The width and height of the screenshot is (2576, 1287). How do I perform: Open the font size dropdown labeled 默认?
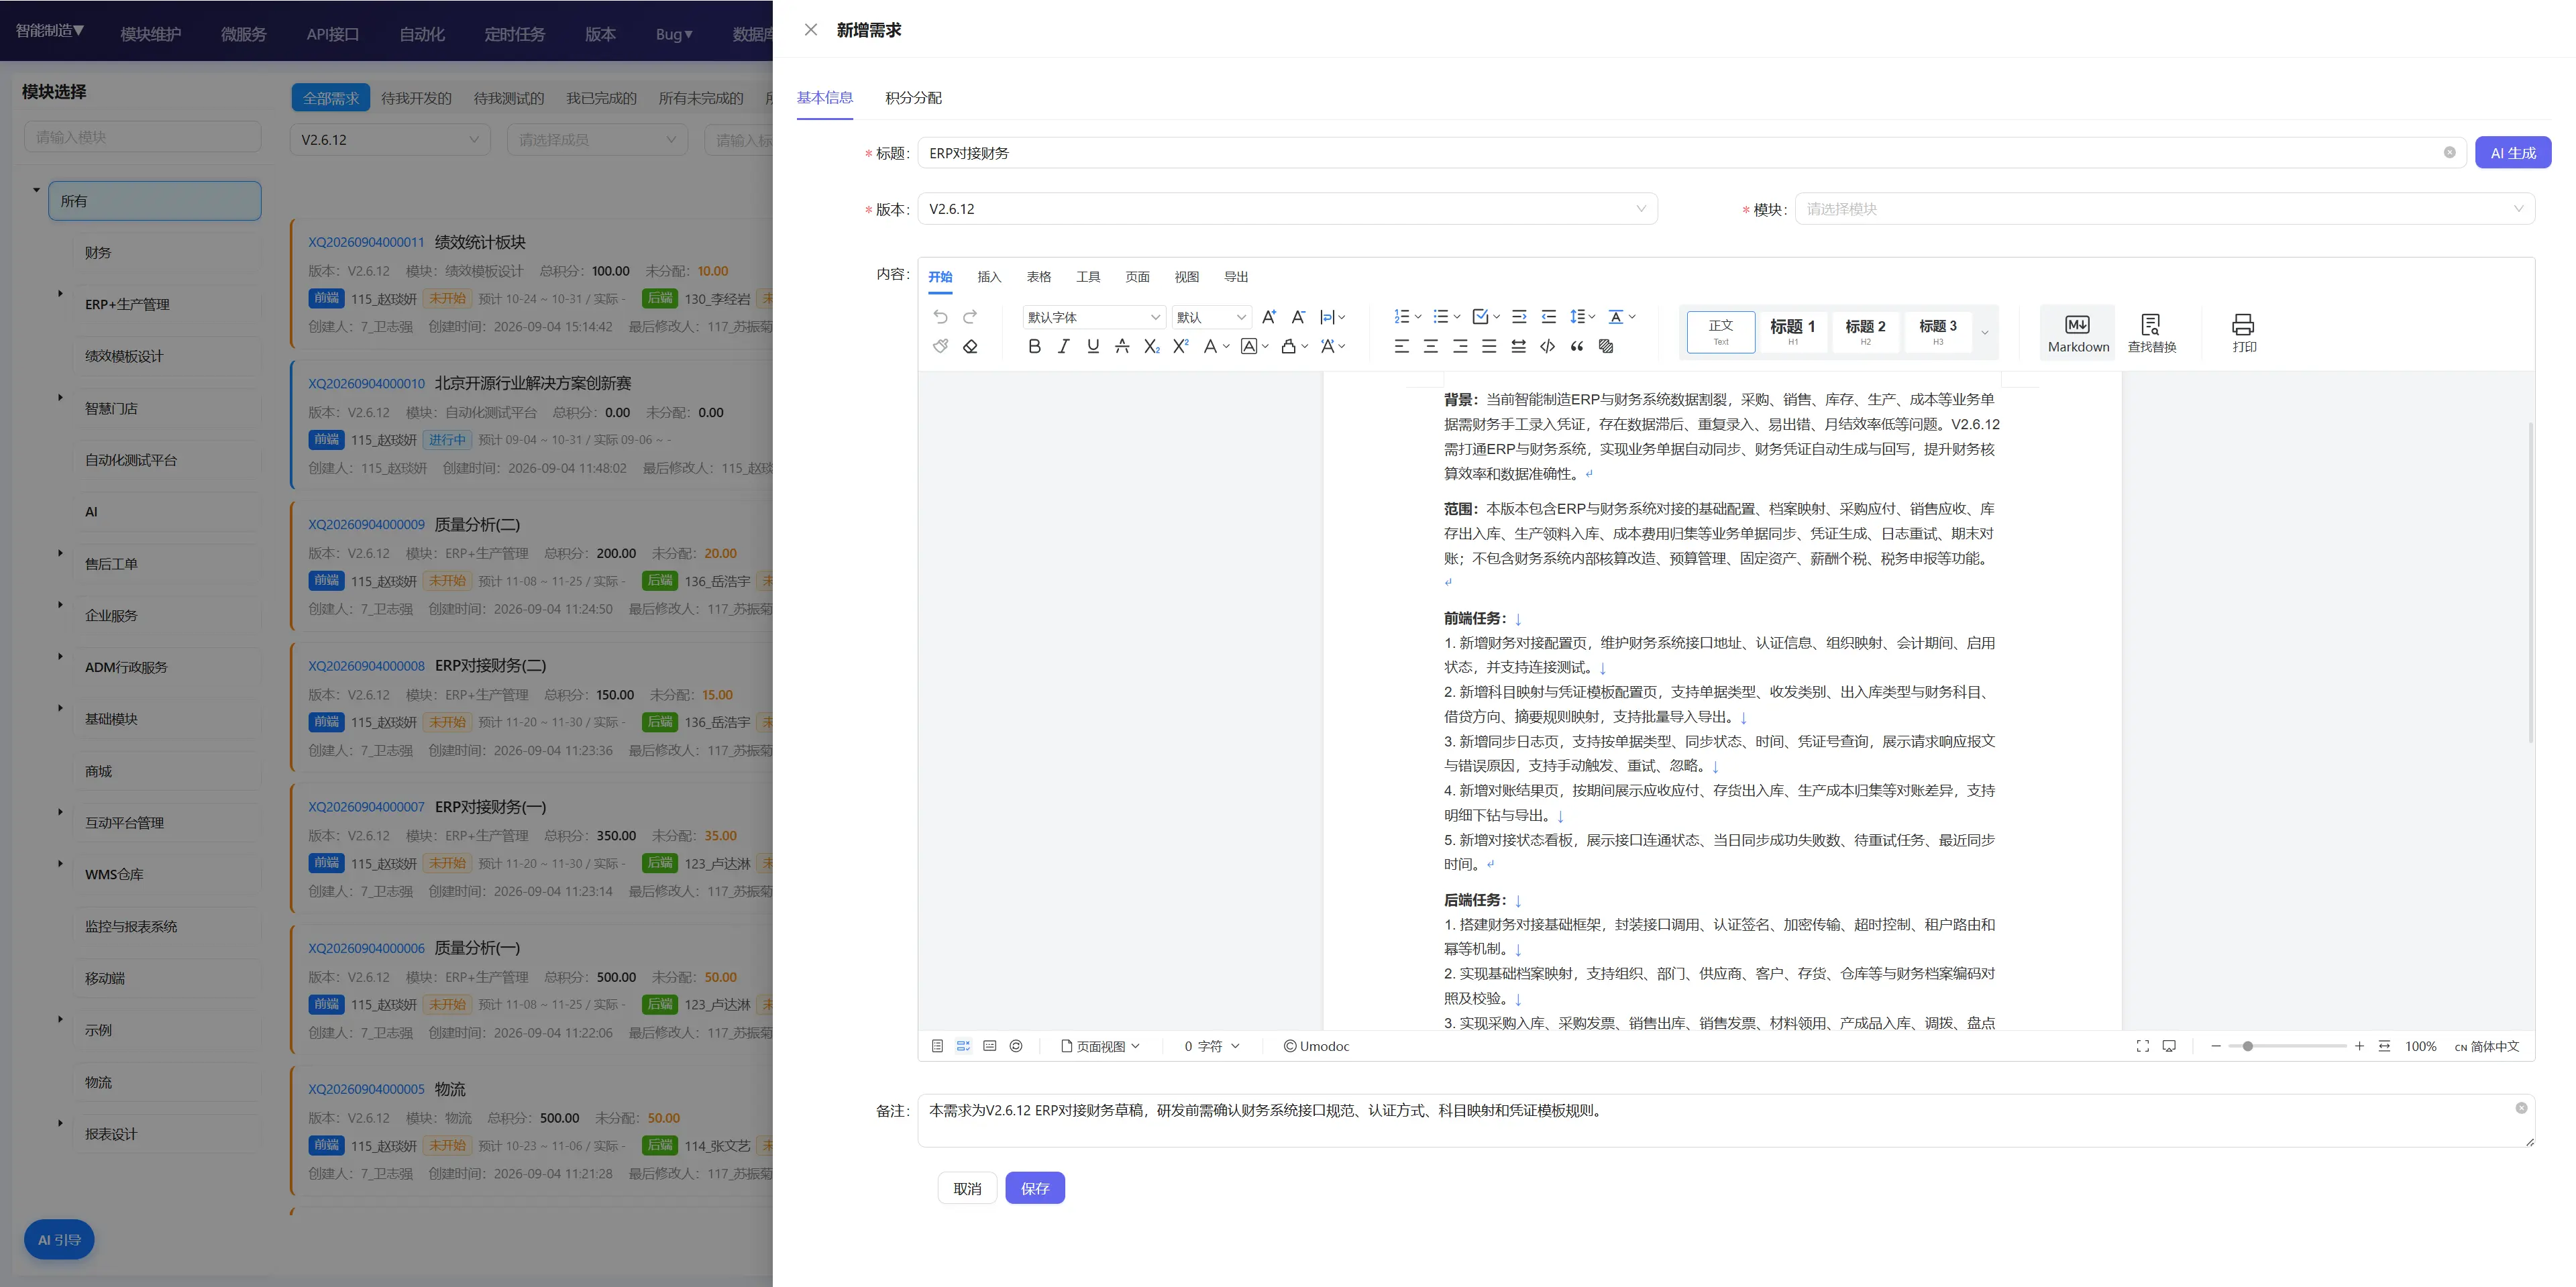coord(1212,317)
